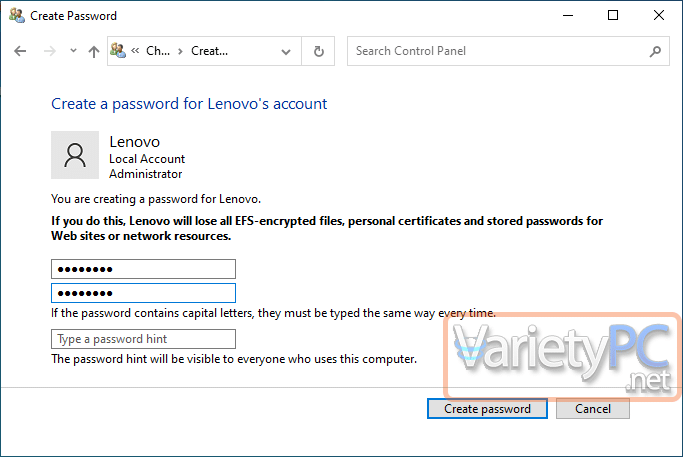Open the address bar history dropdown arrow
Viewport: 683px width, 457px height.
click(x=286, y=52)
